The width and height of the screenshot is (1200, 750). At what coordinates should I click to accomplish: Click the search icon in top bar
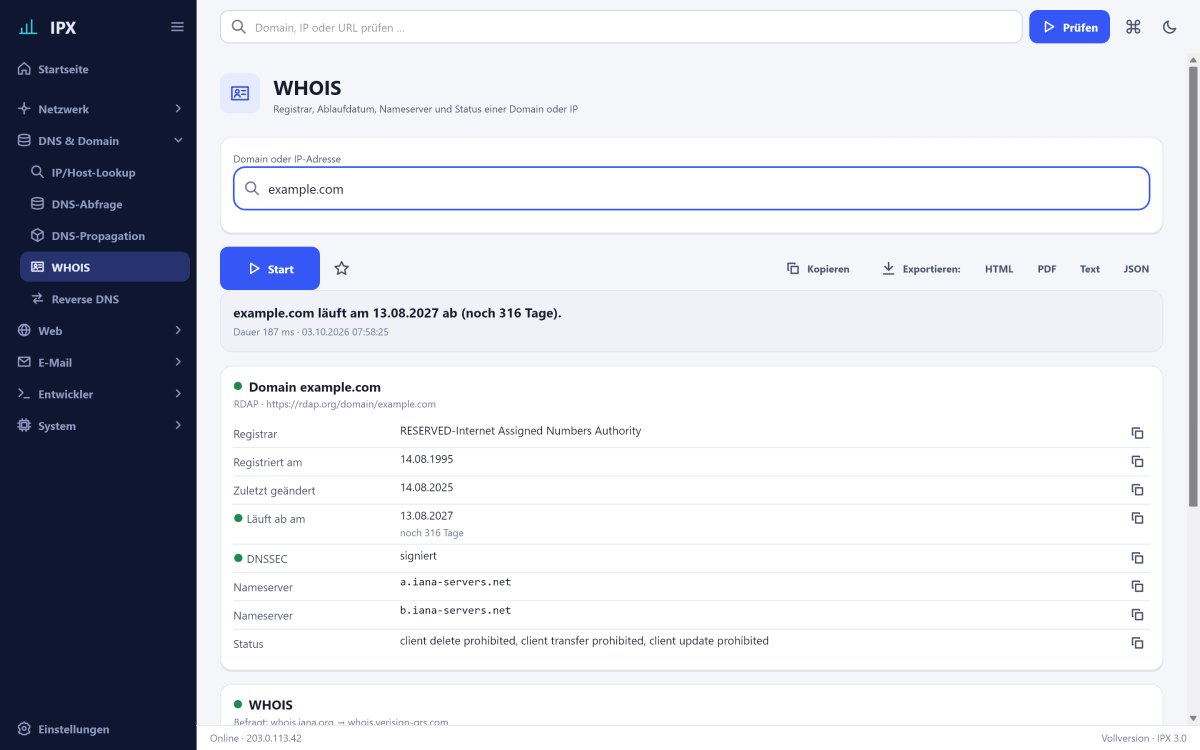point(239,27)
